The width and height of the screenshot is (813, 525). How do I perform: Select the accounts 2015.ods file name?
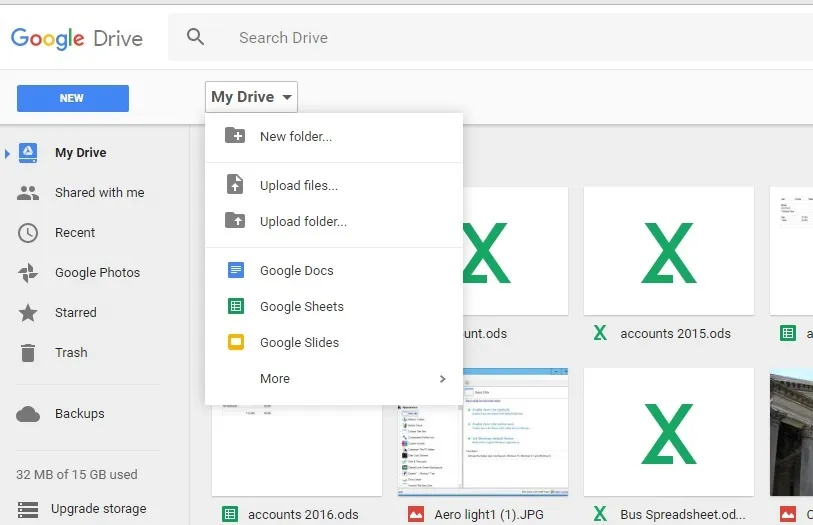[x=676, y=333]
